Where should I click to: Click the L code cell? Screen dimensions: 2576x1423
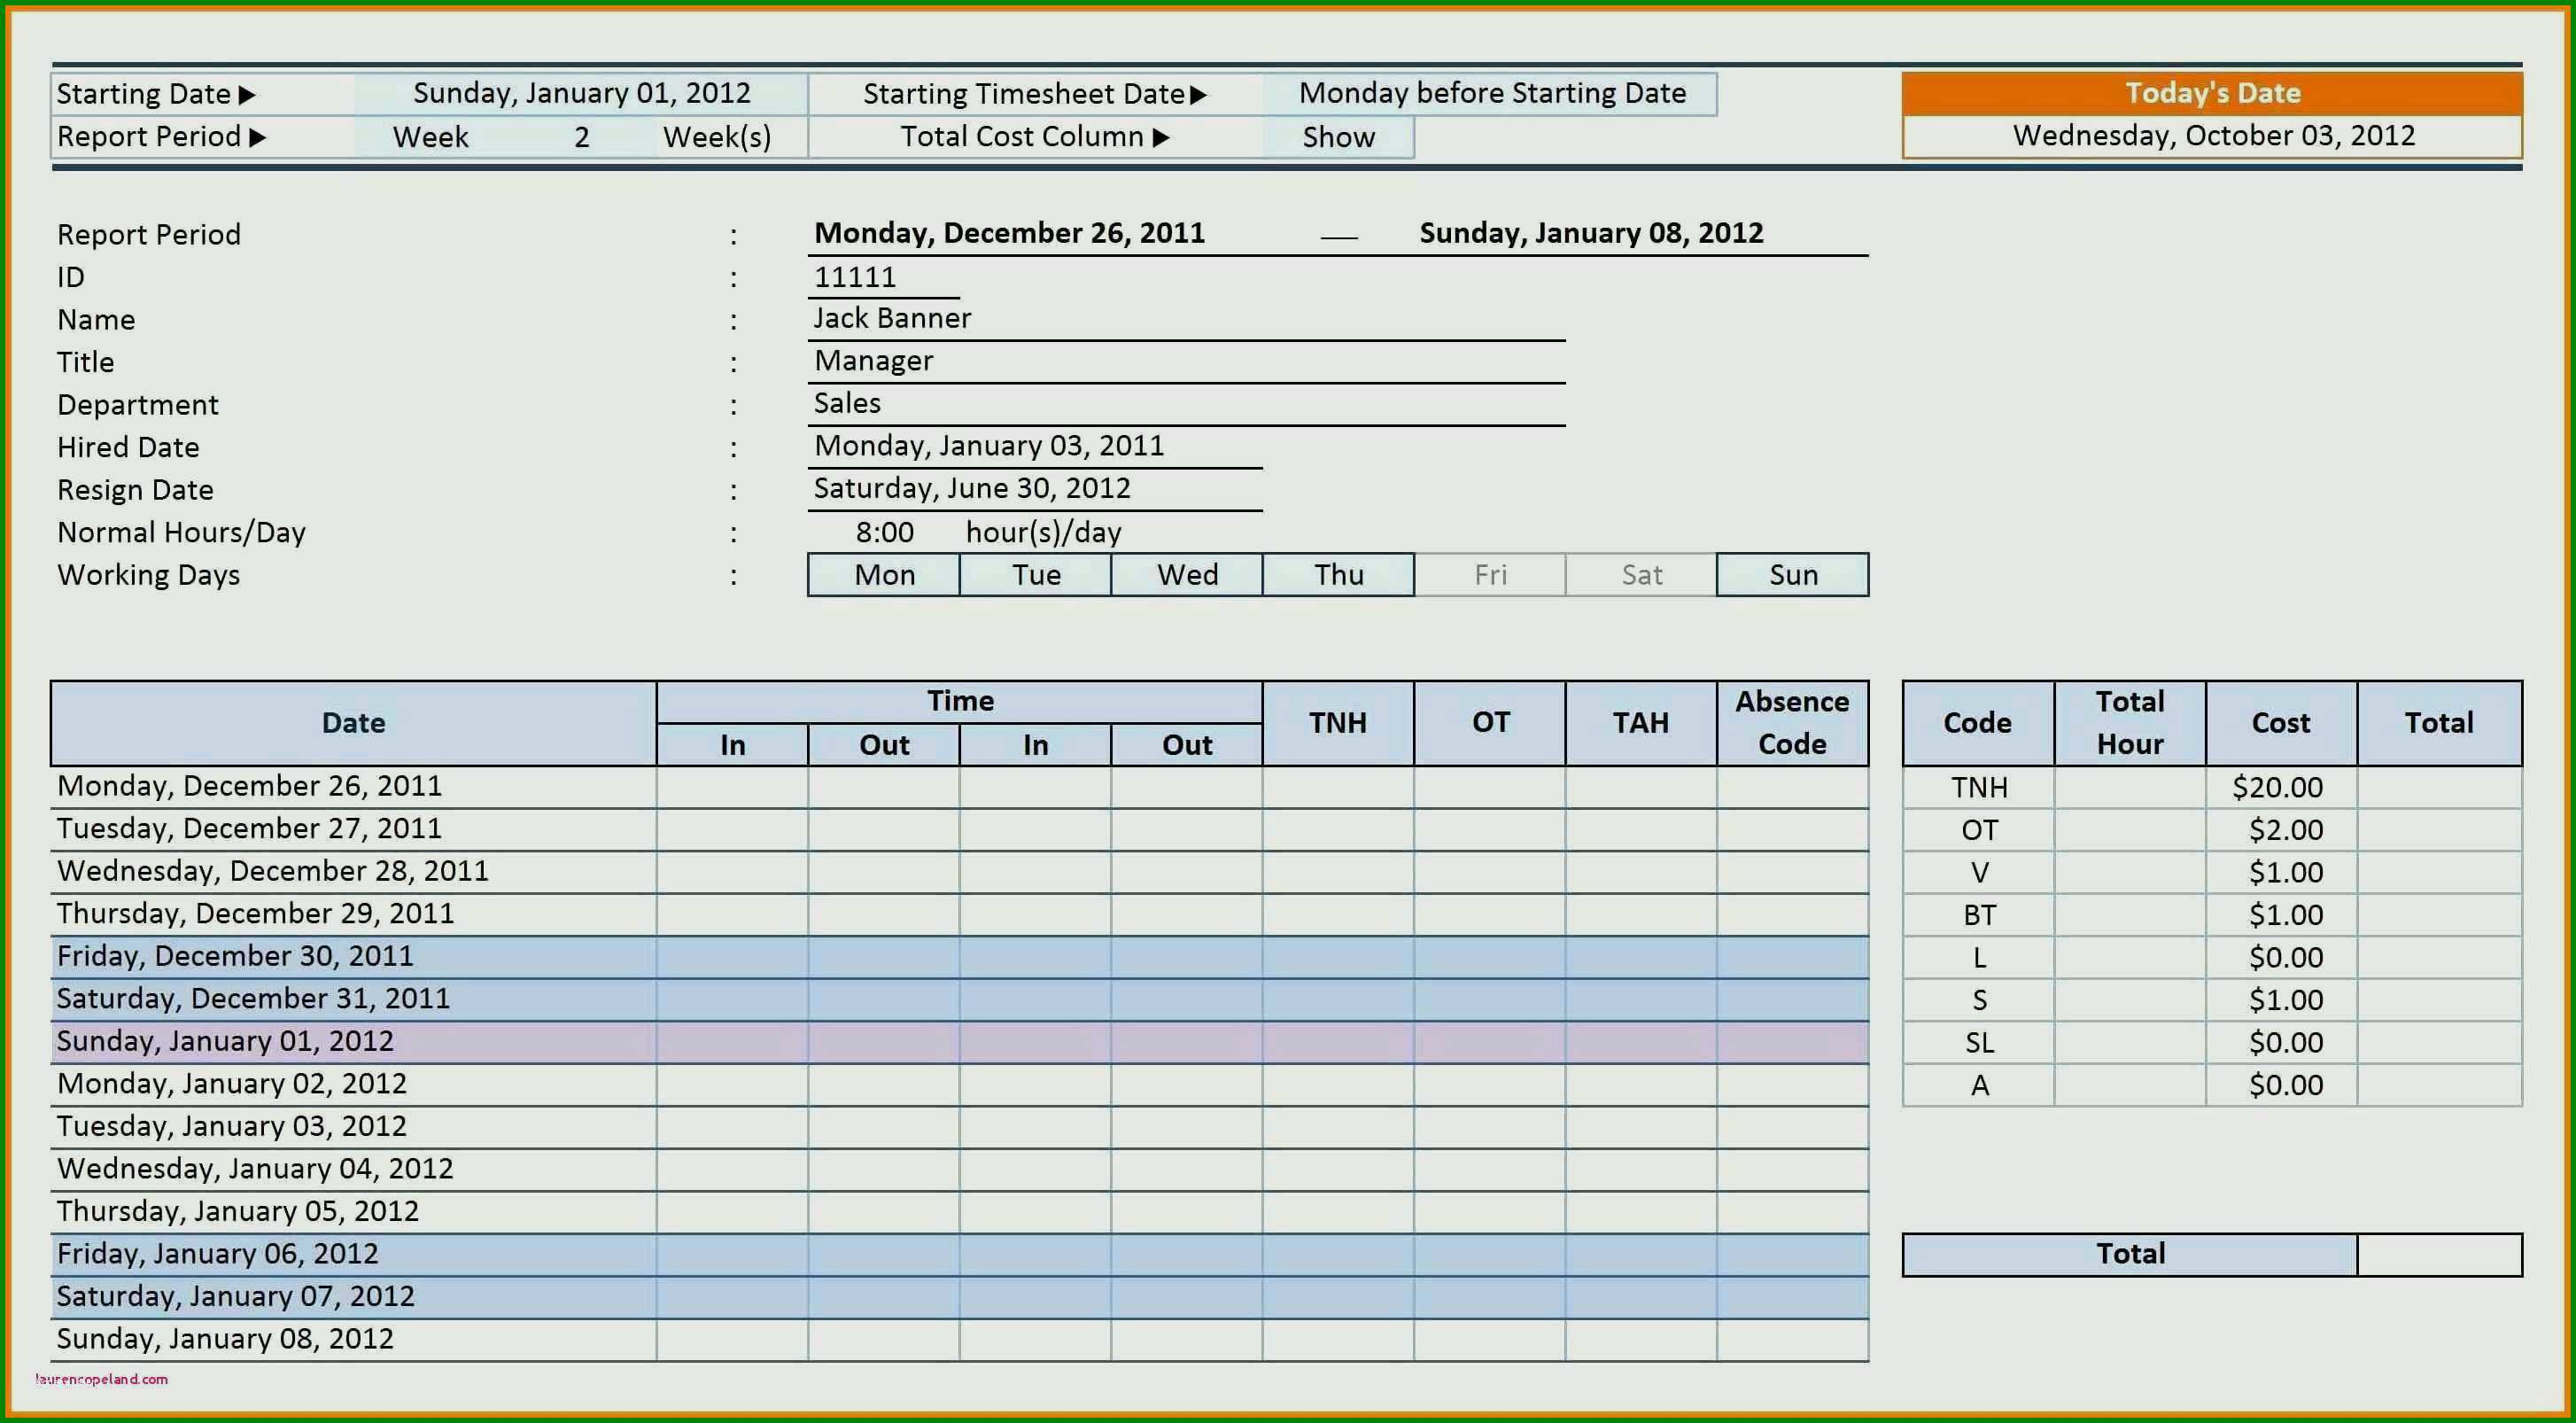(1979, 958)
